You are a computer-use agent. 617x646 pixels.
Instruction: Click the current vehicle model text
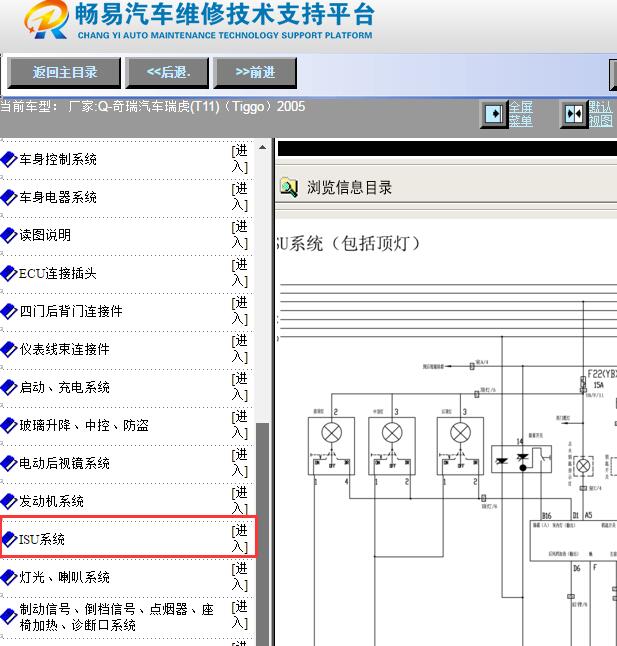coord(152,107)
